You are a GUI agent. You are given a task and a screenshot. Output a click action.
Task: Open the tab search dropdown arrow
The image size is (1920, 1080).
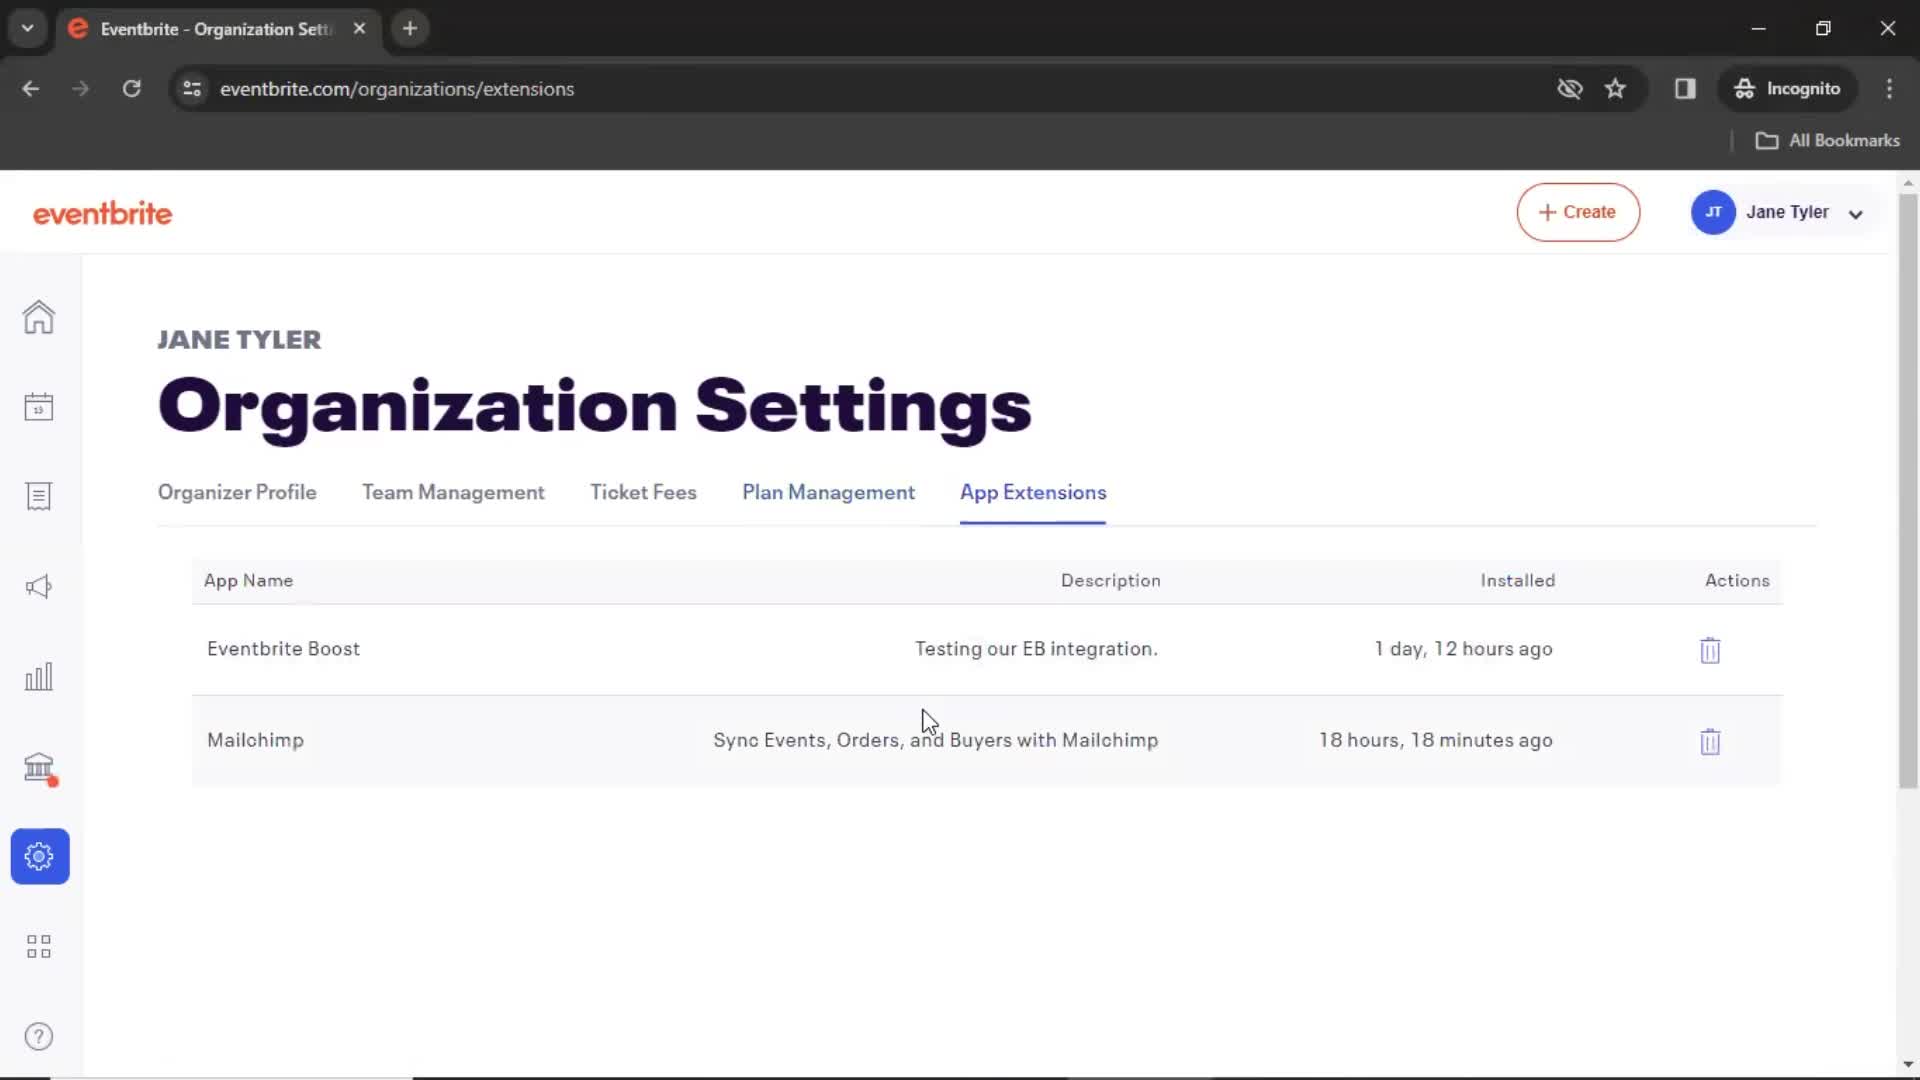28,29
